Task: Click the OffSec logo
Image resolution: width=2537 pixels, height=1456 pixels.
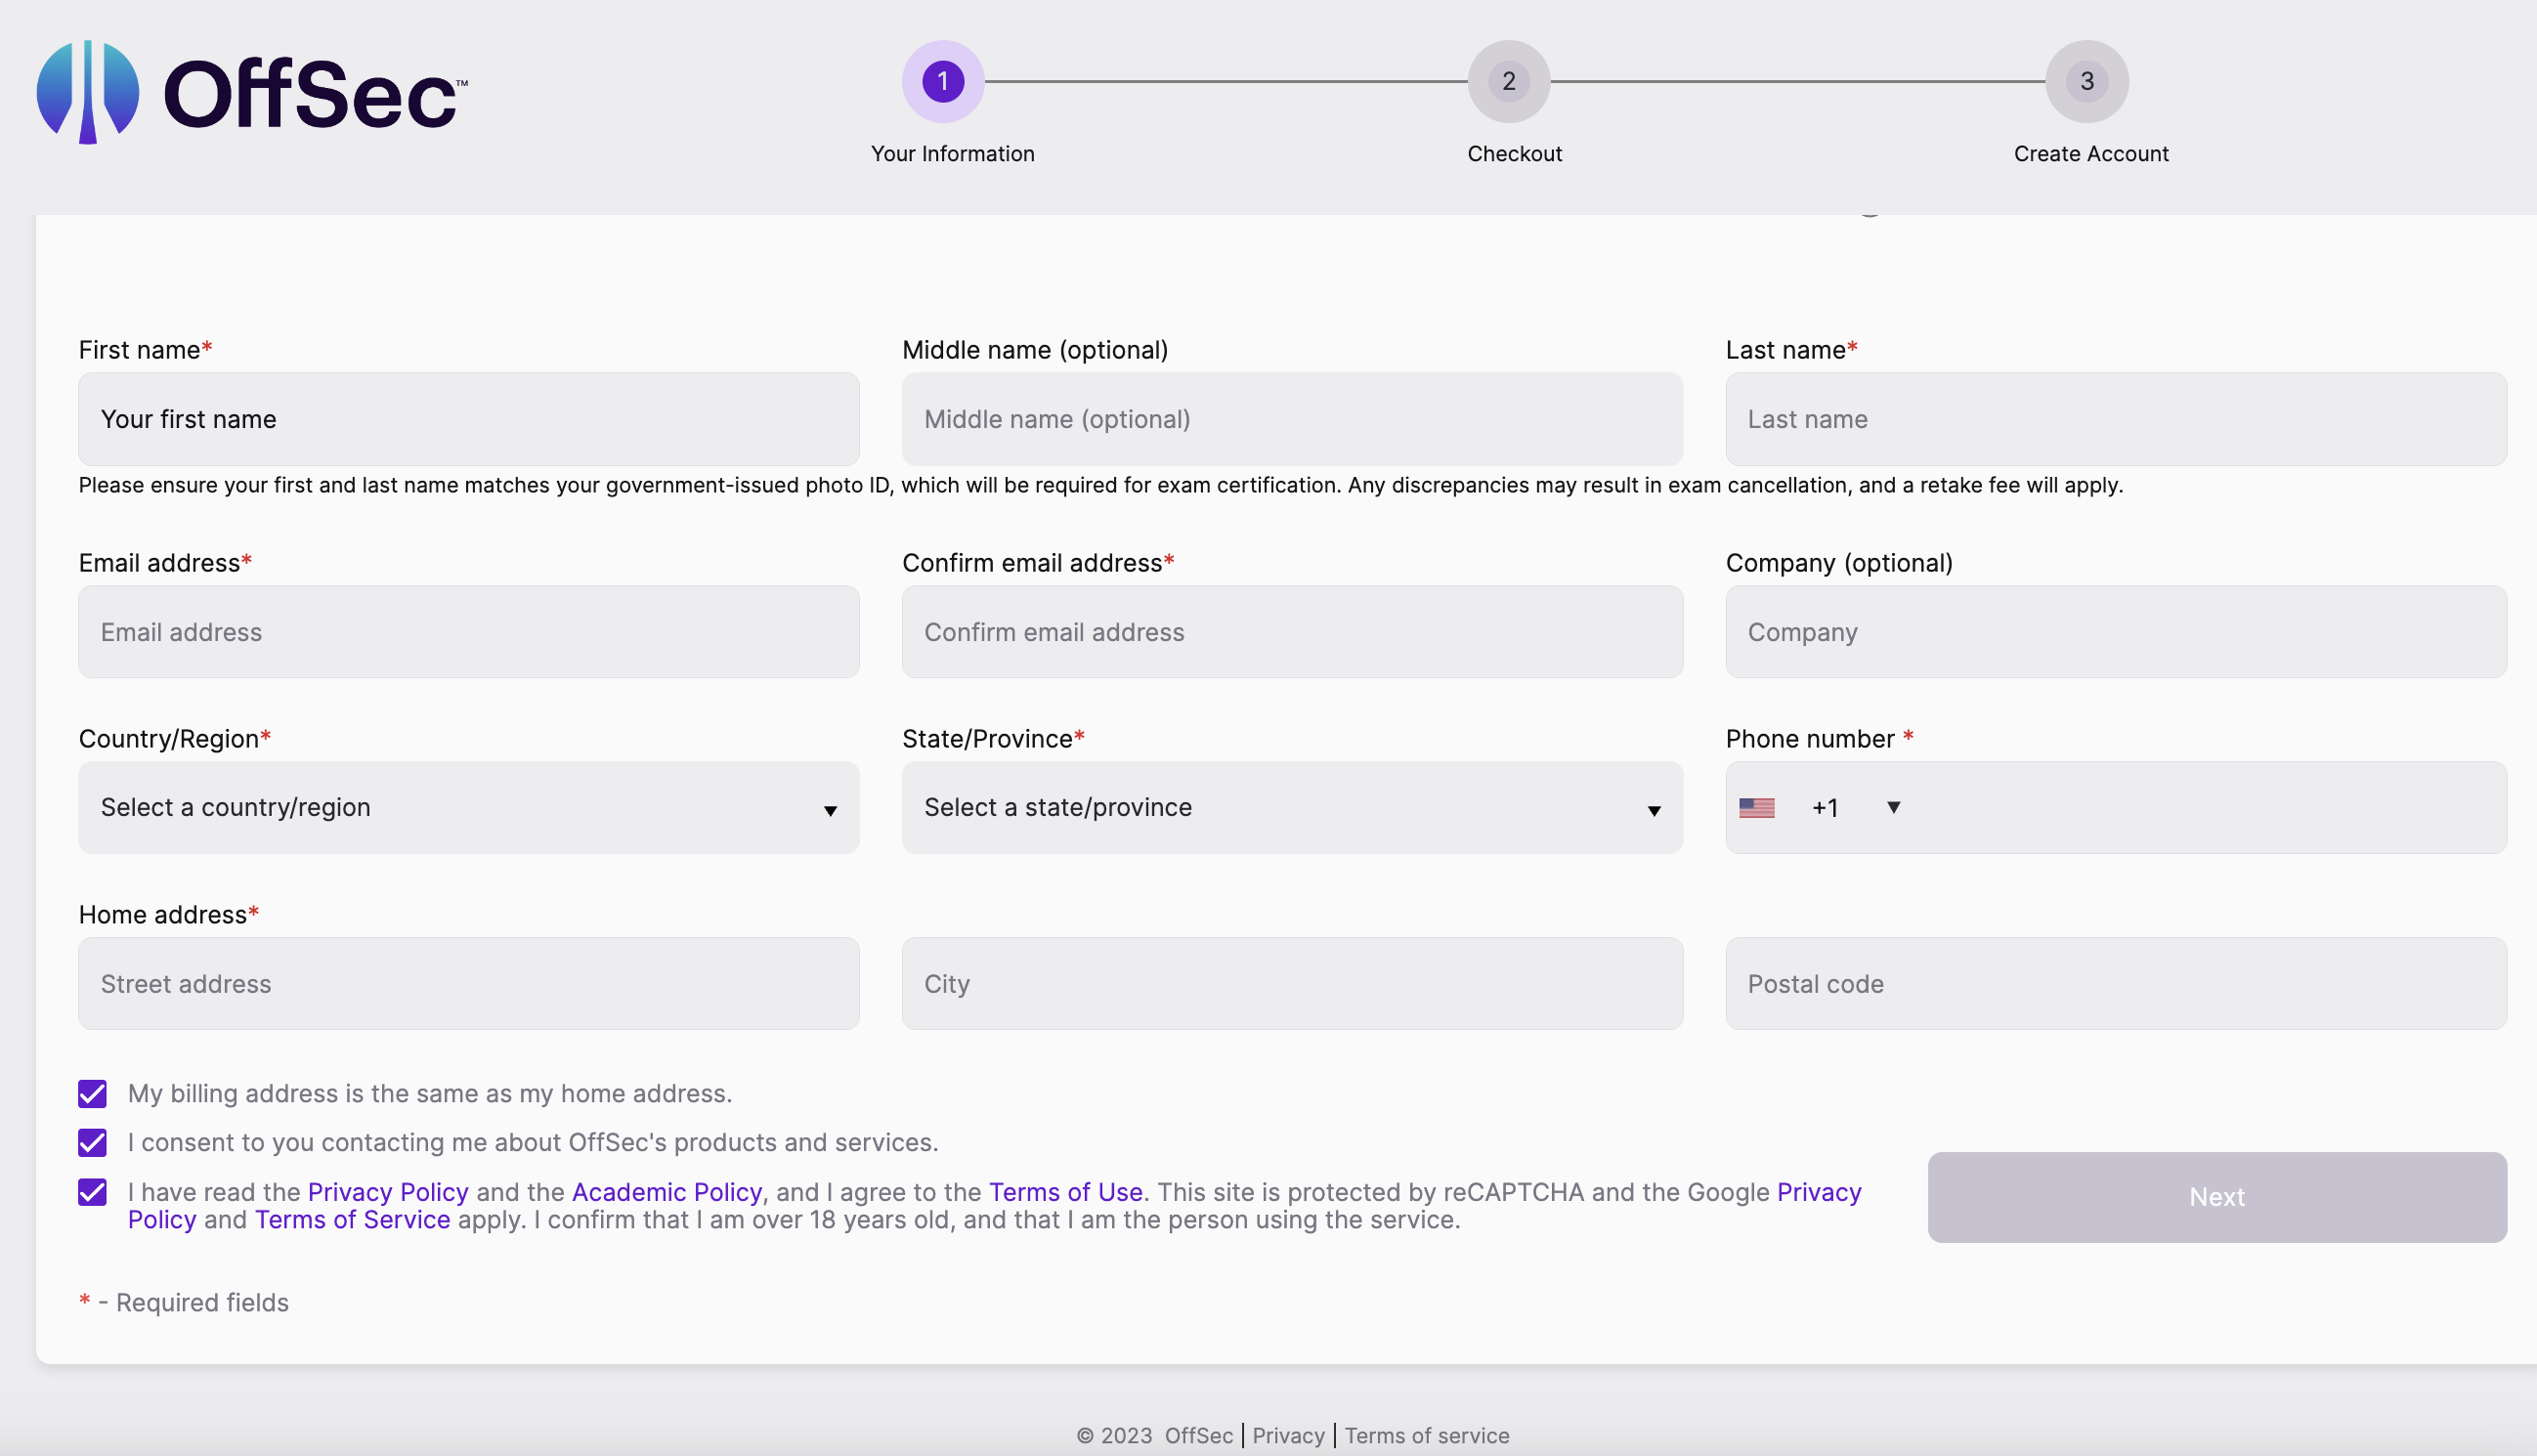Action: click(x=252, y=92)
